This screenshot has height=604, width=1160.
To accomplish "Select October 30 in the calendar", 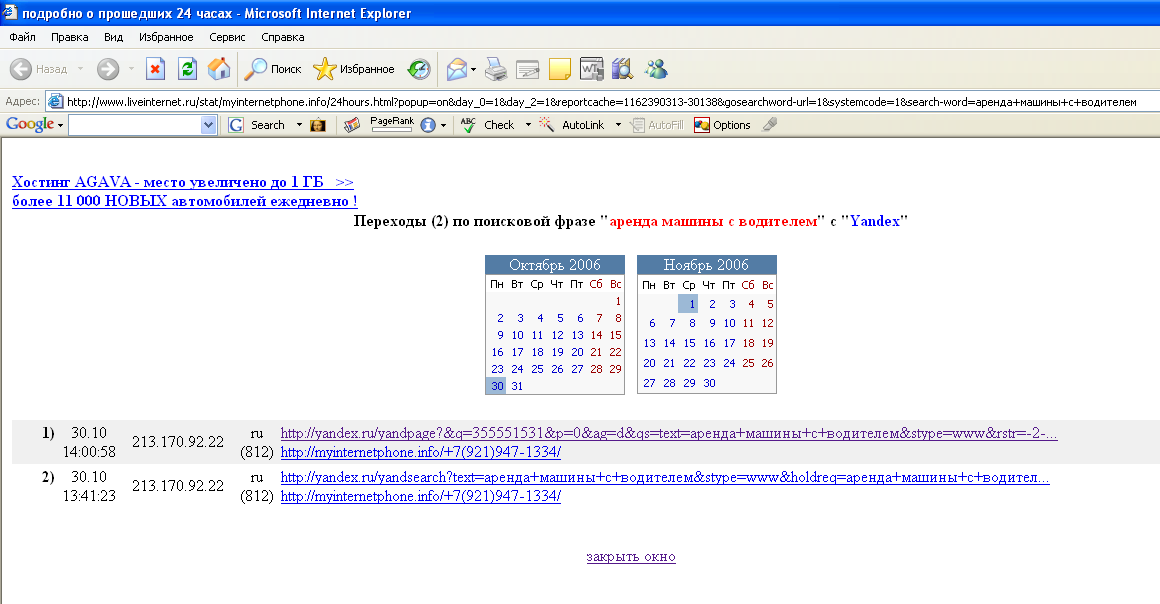I will pos(496,386).
